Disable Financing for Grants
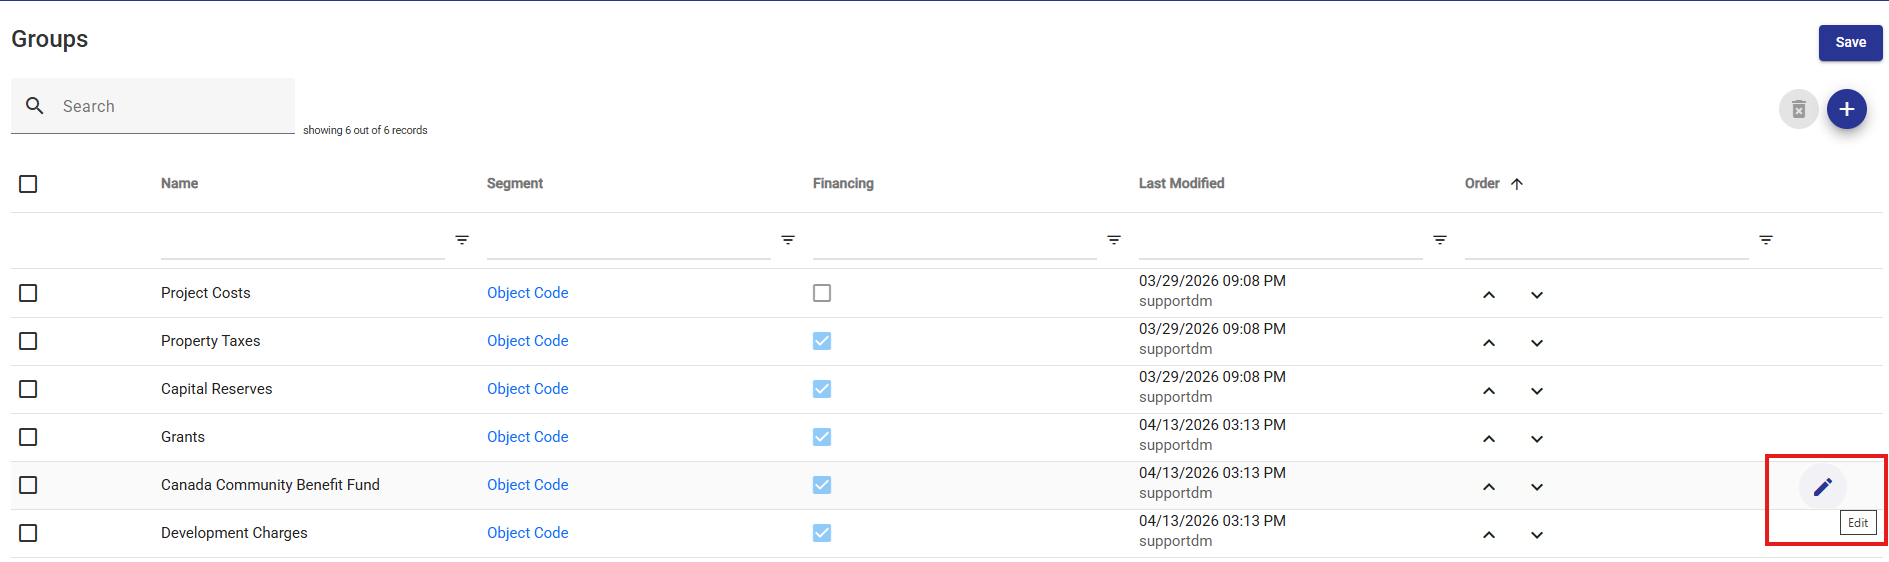 tap(822, 437)
